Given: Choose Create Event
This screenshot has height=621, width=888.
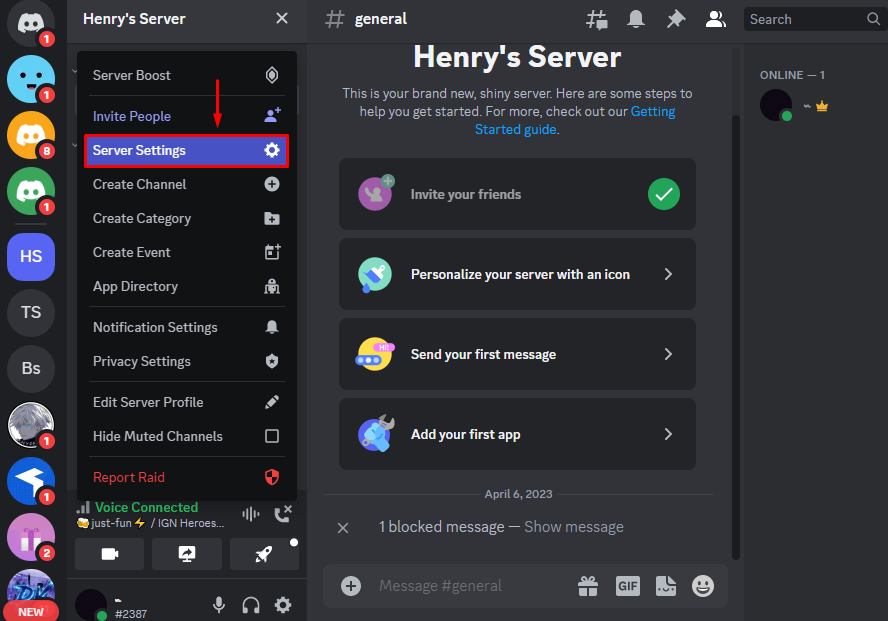Looking at the screenshot, I should pyautogui.click(x=186, y=252).
